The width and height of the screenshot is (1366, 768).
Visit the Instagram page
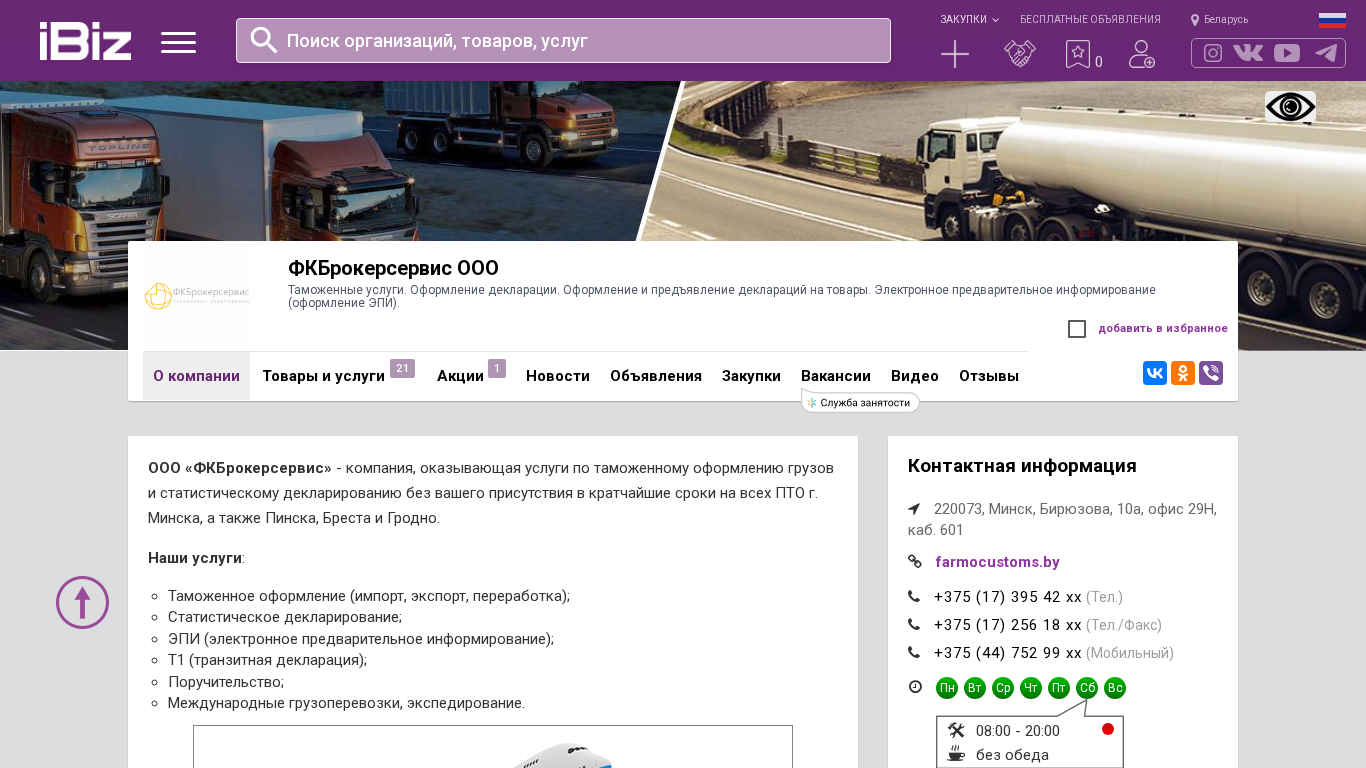1213,53
